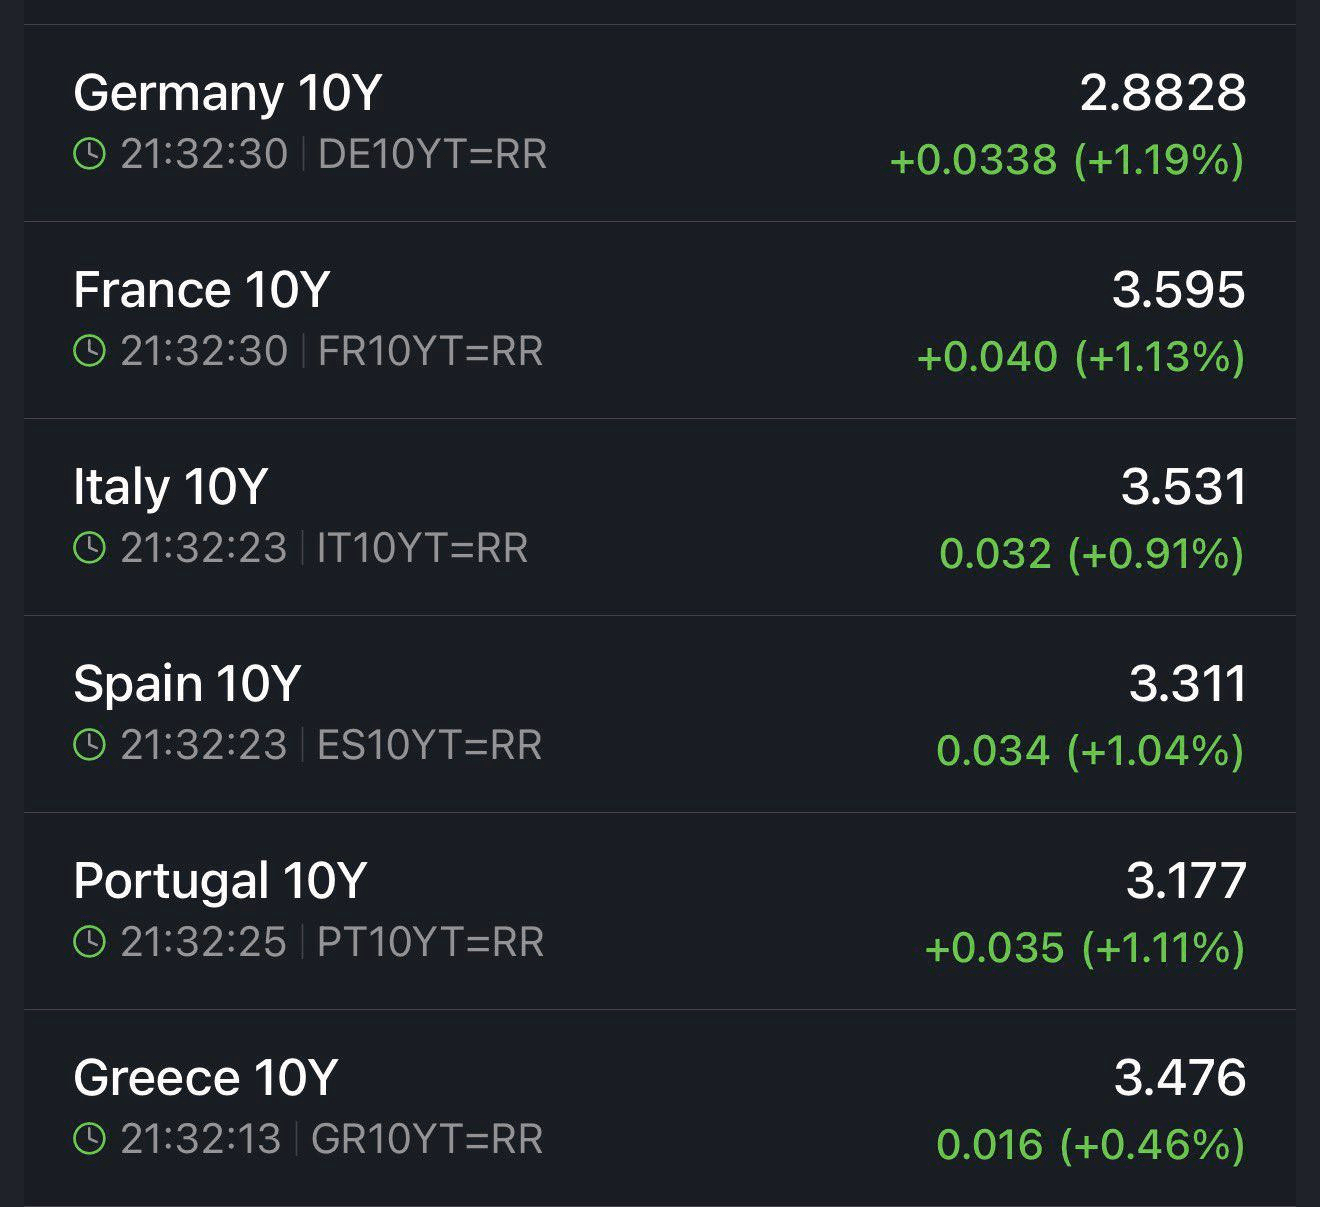Click the clock icon in the Spain 10Y row
Viewport: 1320px width, 1207px height.
pyautogui.click(x=89, y=745)
